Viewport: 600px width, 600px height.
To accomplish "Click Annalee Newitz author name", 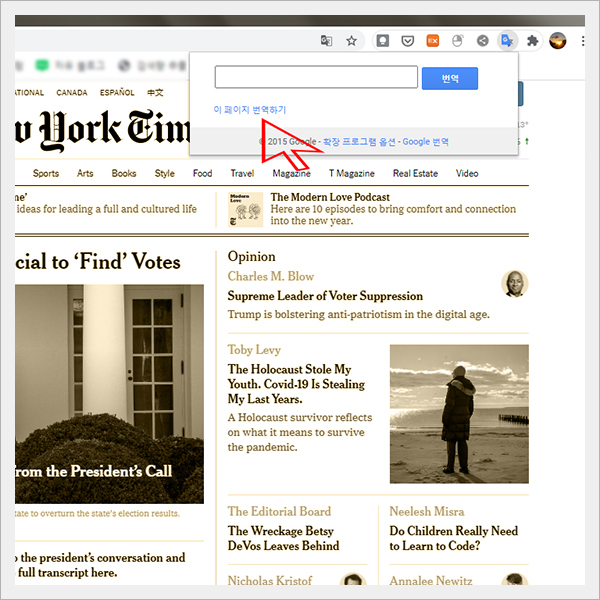I will 430,580.
